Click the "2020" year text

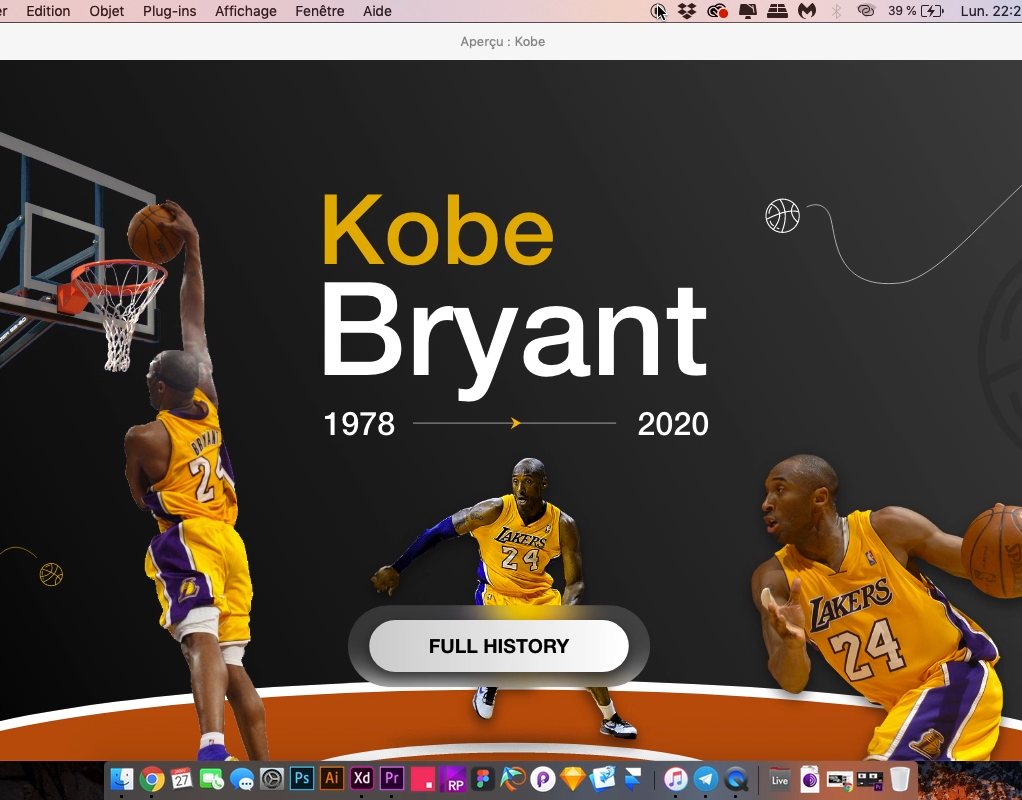[x=673, y=424]
